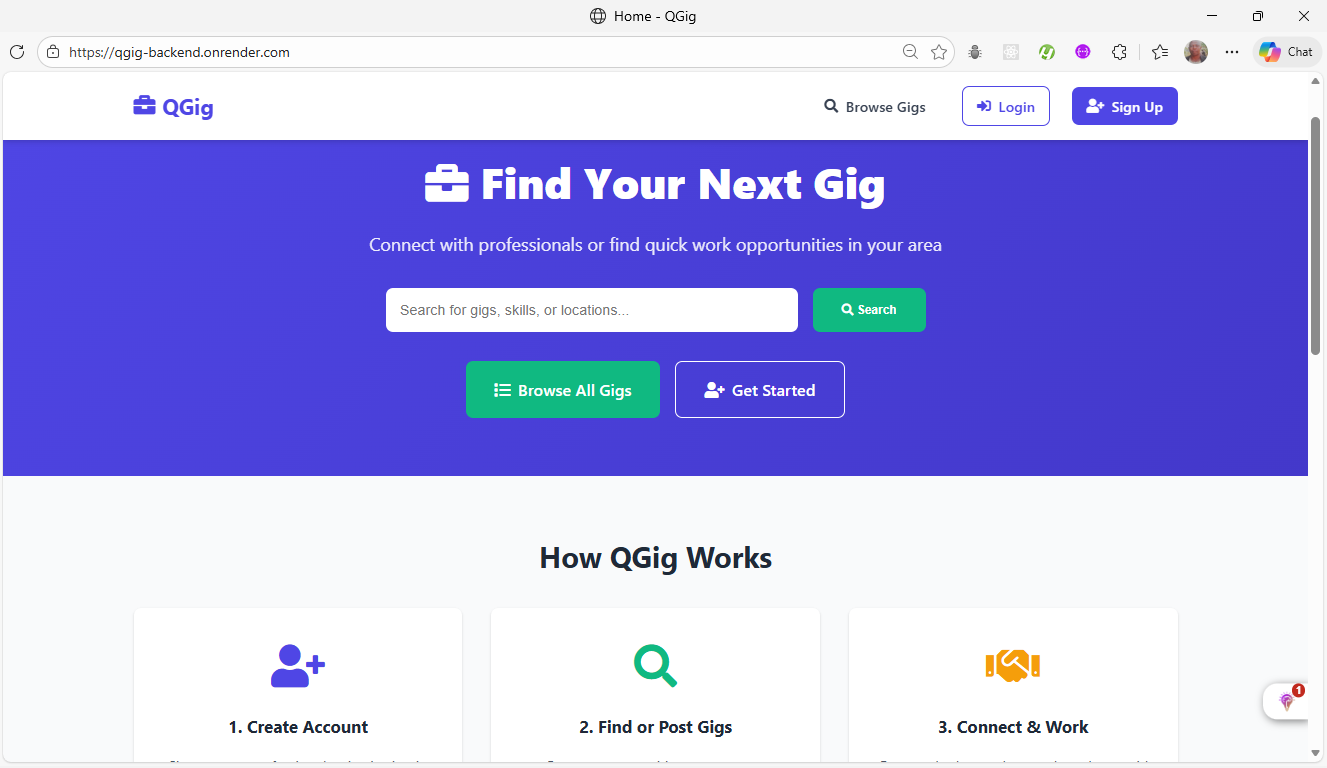
Task: Open the zoom magnifier in the address bar
Action: pos(910,52)
